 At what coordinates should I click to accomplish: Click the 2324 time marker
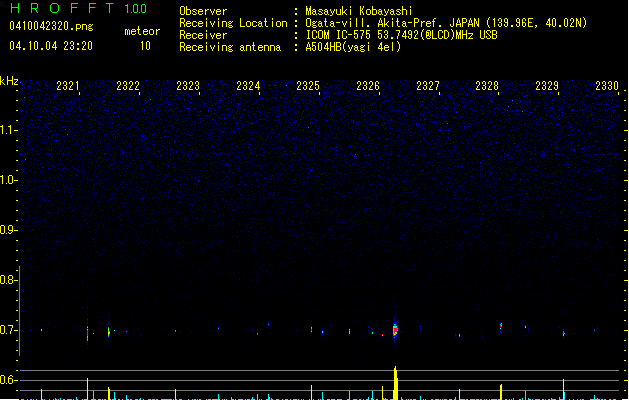tap(248, 86)
